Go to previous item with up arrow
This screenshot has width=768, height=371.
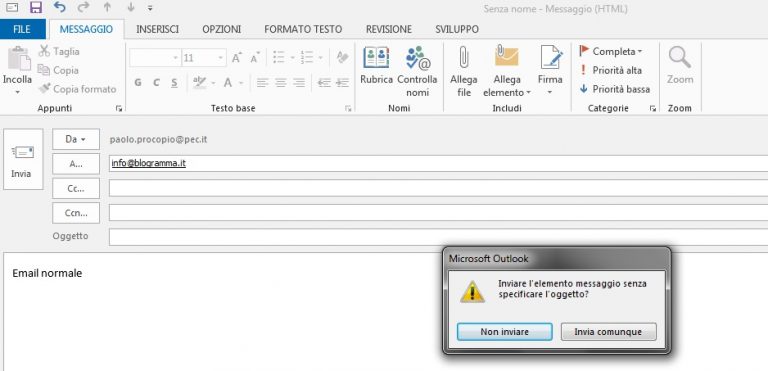[x=107, y=7]
